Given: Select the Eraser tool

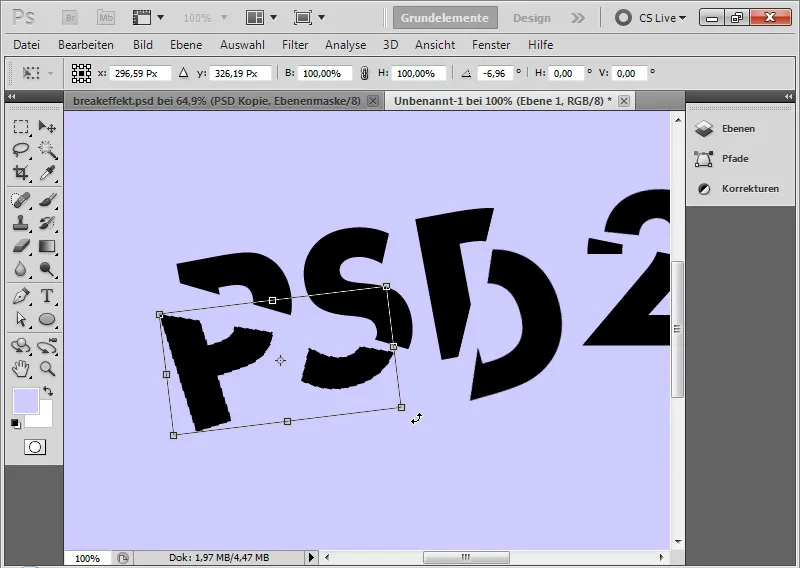Looking at the screenshot, I should click(21, 246).
